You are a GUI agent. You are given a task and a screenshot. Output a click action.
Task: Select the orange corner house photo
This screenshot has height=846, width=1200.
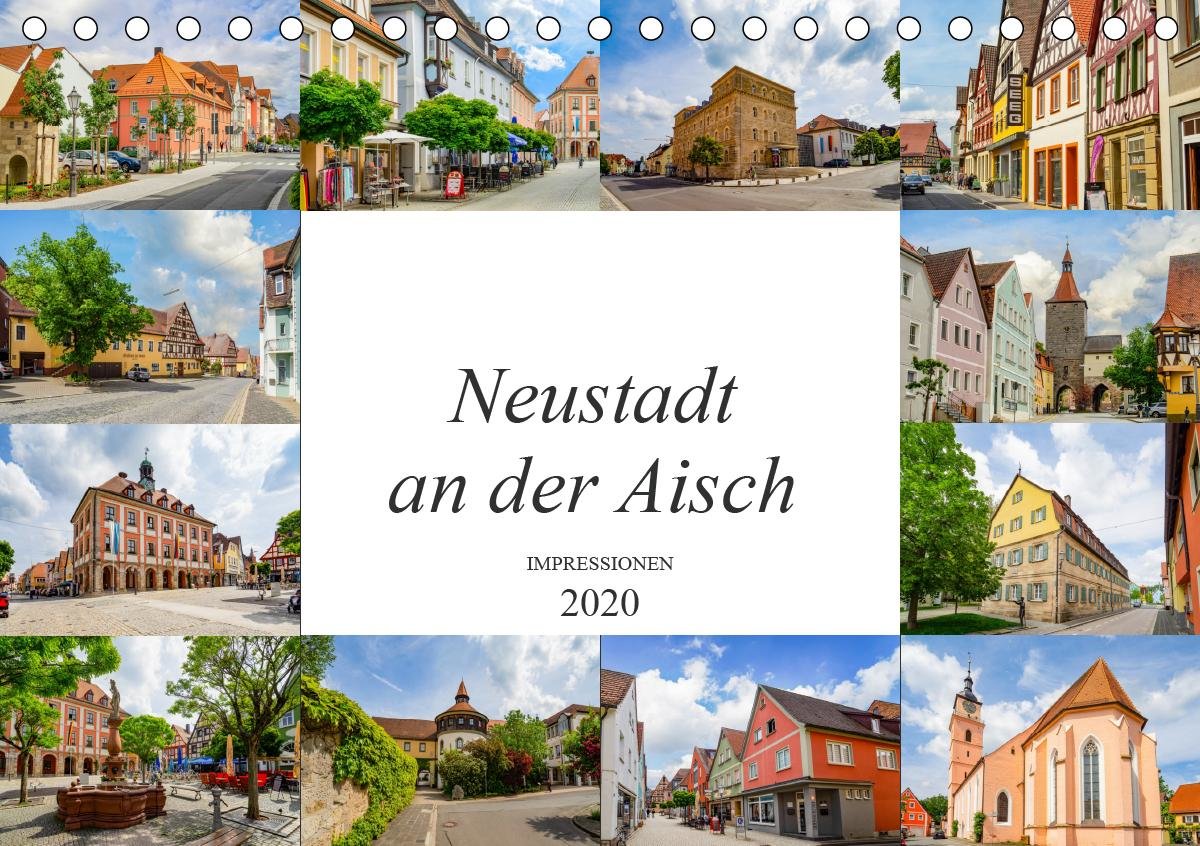[x=750, y=741]
